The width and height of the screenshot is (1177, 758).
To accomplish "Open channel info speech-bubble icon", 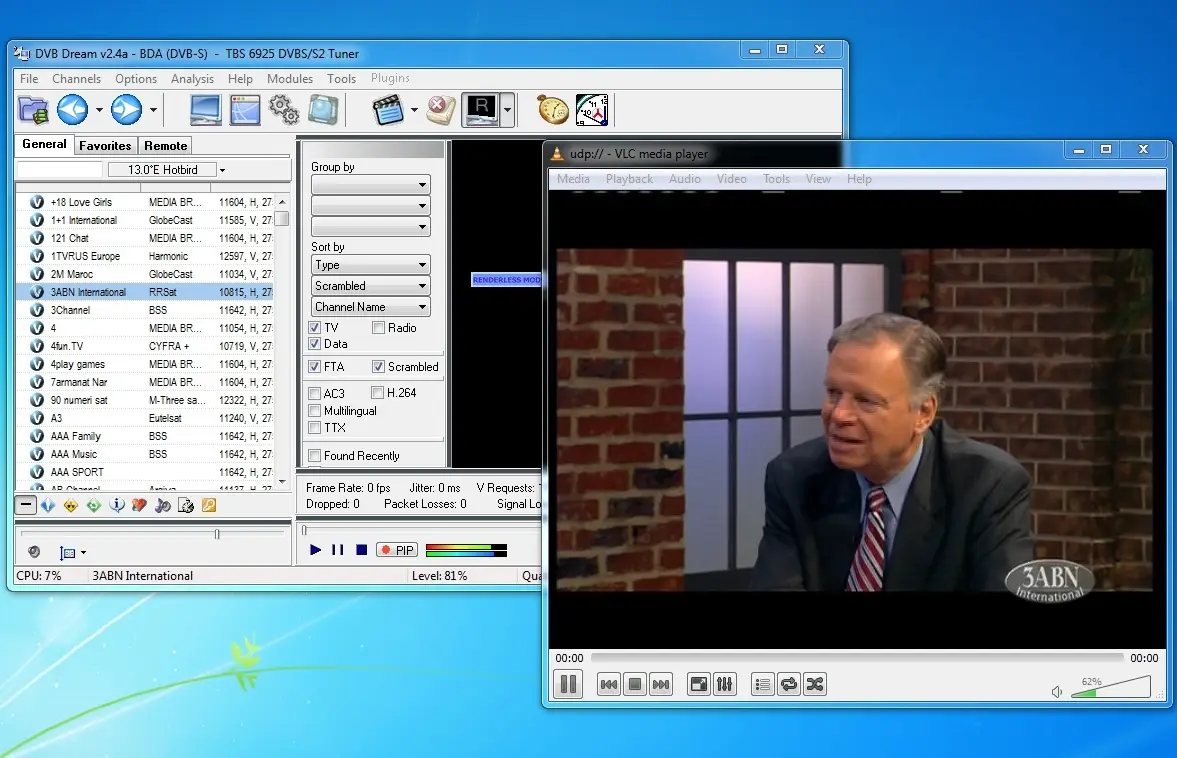I will 117,505.
